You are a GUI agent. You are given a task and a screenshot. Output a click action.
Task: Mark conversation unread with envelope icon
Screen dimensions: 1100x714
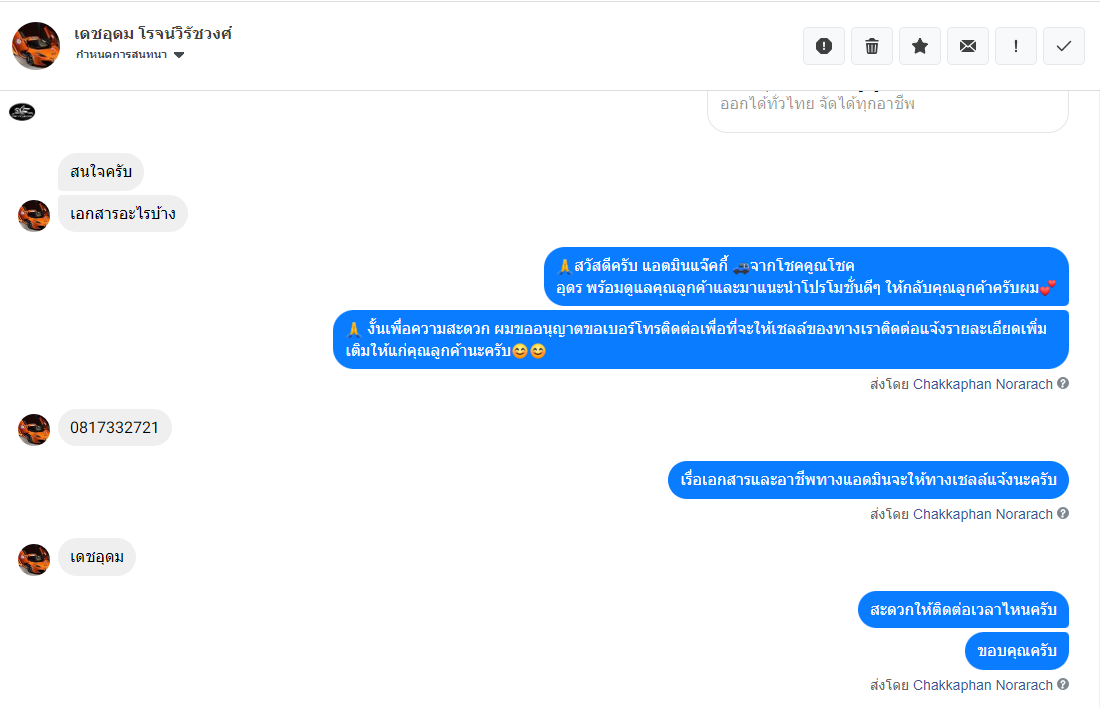pyautogui.click(x=968, y=46)
